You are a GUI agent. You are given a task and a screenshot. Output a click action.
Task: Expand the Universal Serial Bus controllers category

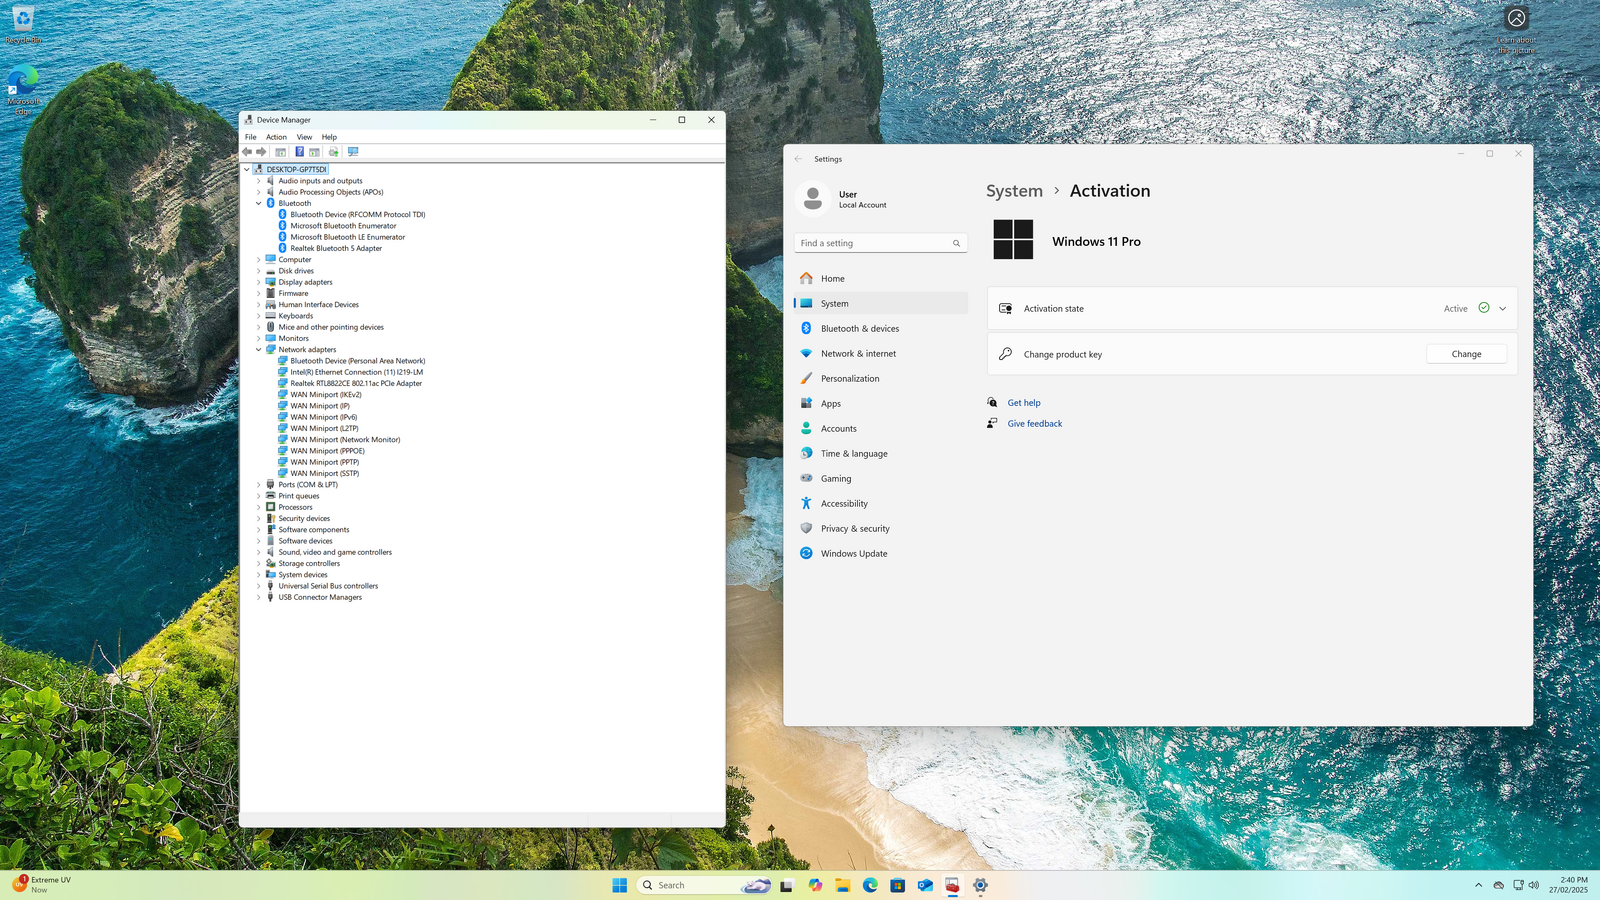click(258, 586)
